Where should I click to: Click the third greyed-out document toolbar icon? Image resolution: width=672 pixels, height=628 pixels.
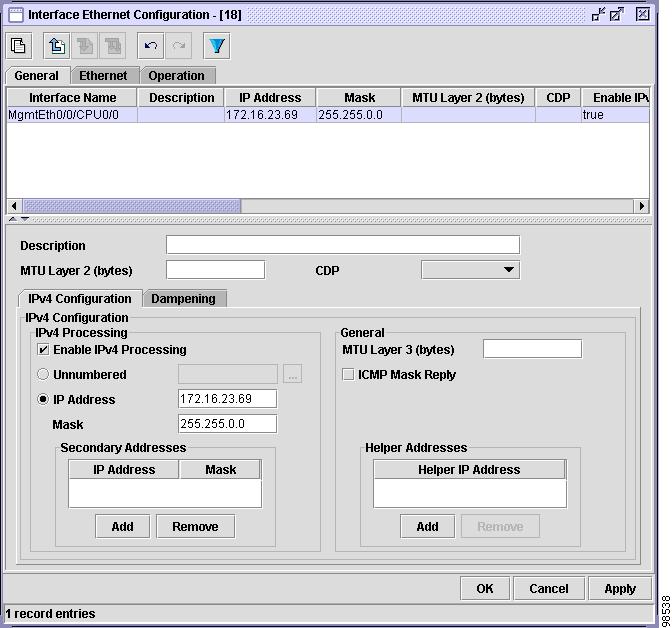click(x=84, y=46)
